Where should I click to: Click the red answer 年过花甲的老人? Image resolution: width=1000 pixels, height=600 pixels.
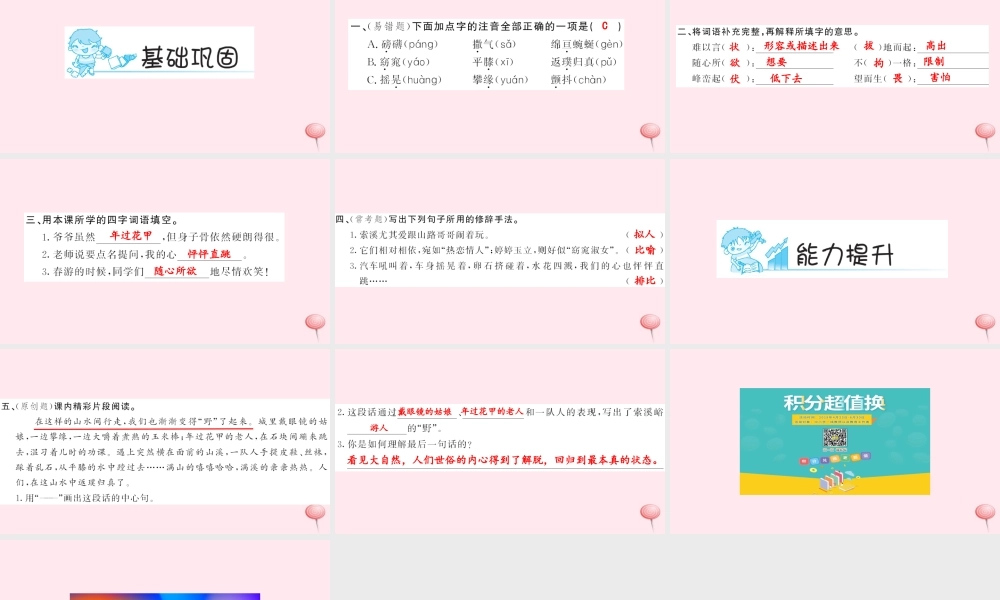pos(492,412)
